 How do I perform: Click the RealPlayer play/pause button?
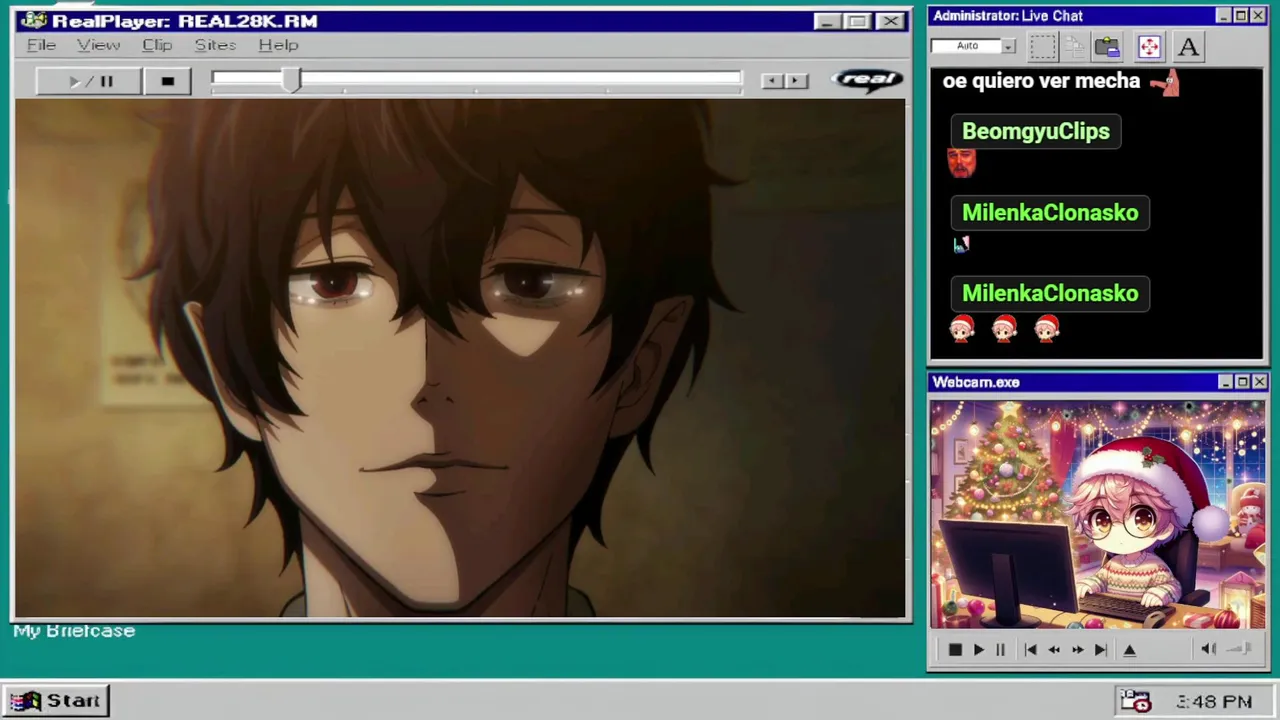(89, 82)
